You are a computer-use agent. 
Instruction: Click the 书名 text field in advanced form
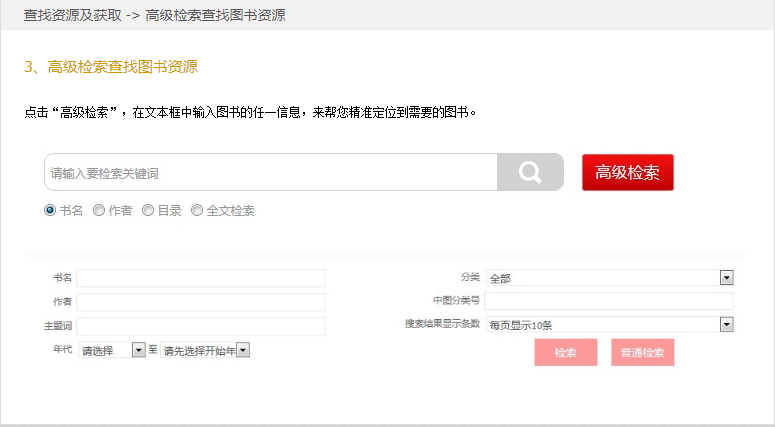pos(201,278)
